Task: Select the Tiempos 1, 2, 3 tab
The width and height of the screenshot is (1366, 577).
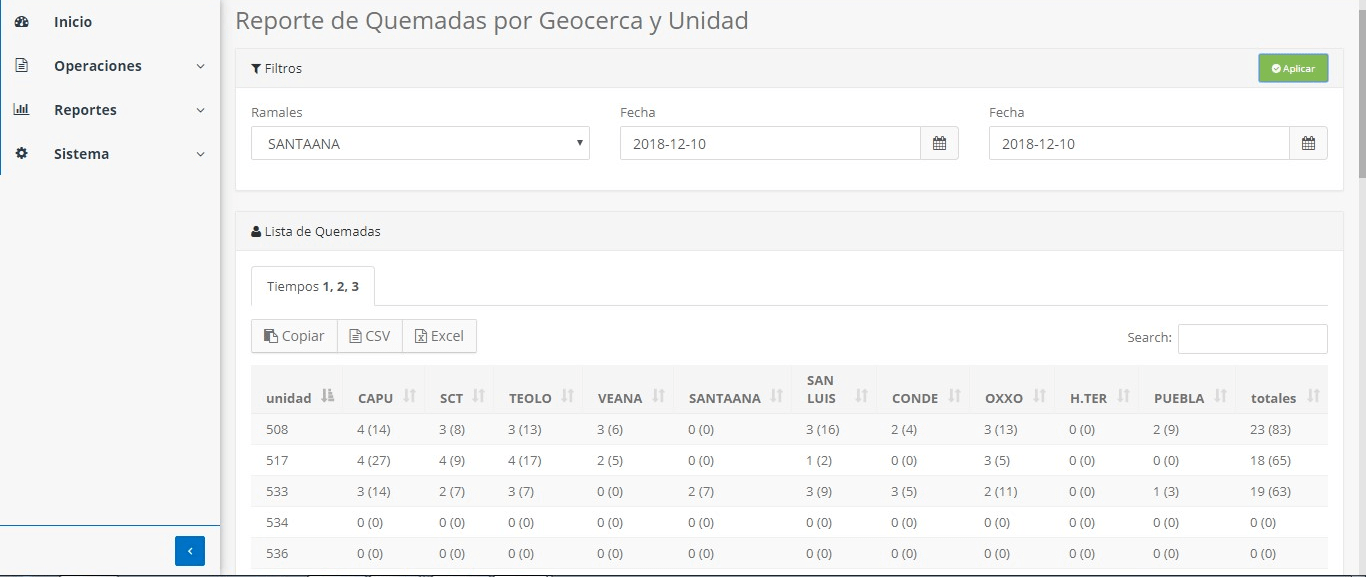Action: point(313,286)
